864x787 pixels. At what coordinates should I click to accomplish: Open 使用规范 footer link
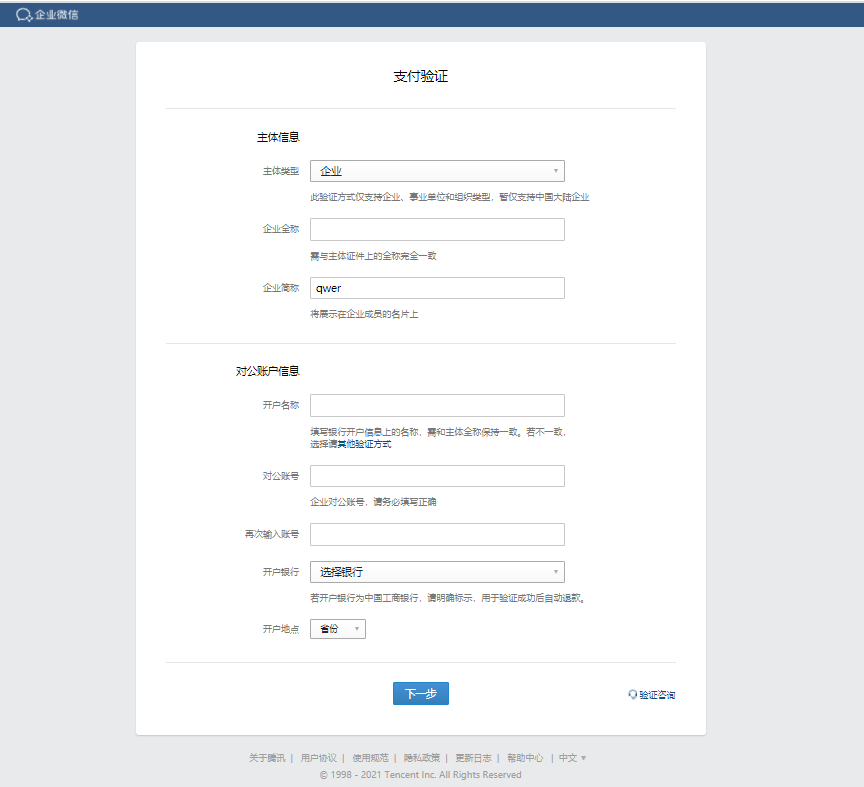click(370, 758)
